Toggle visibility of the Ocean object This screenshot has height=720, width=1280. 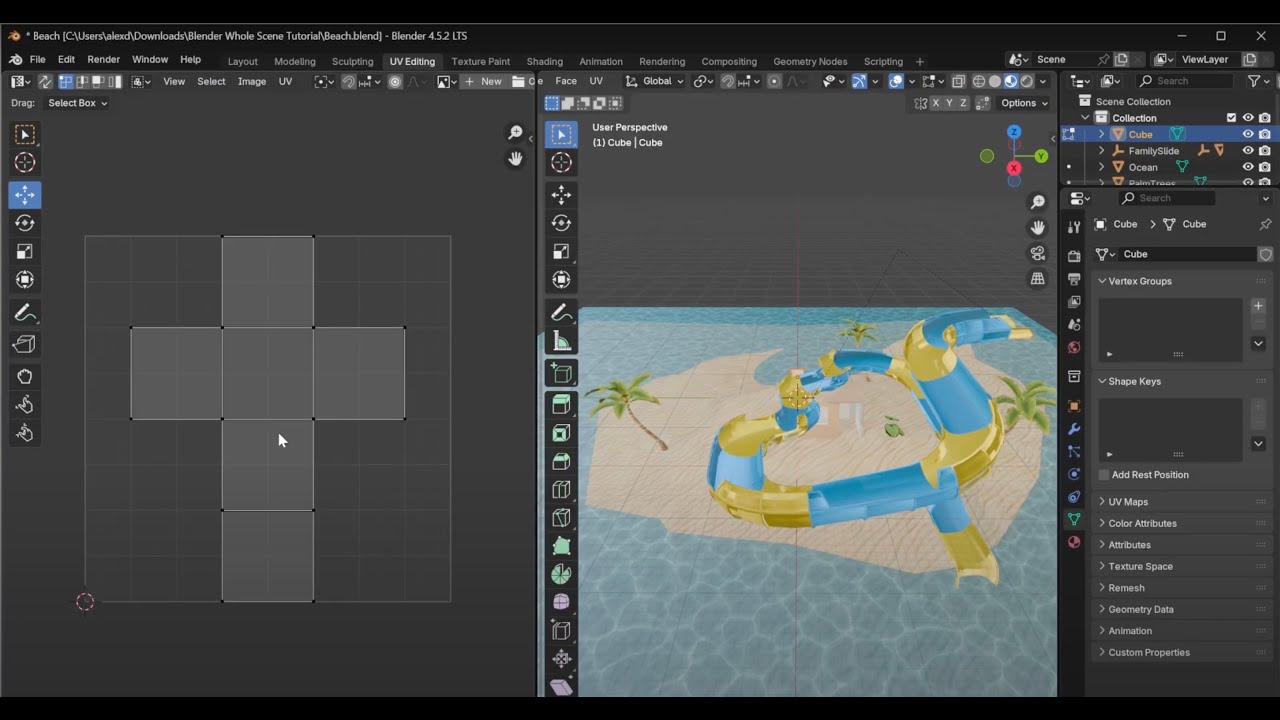[x=1248, y=167]
